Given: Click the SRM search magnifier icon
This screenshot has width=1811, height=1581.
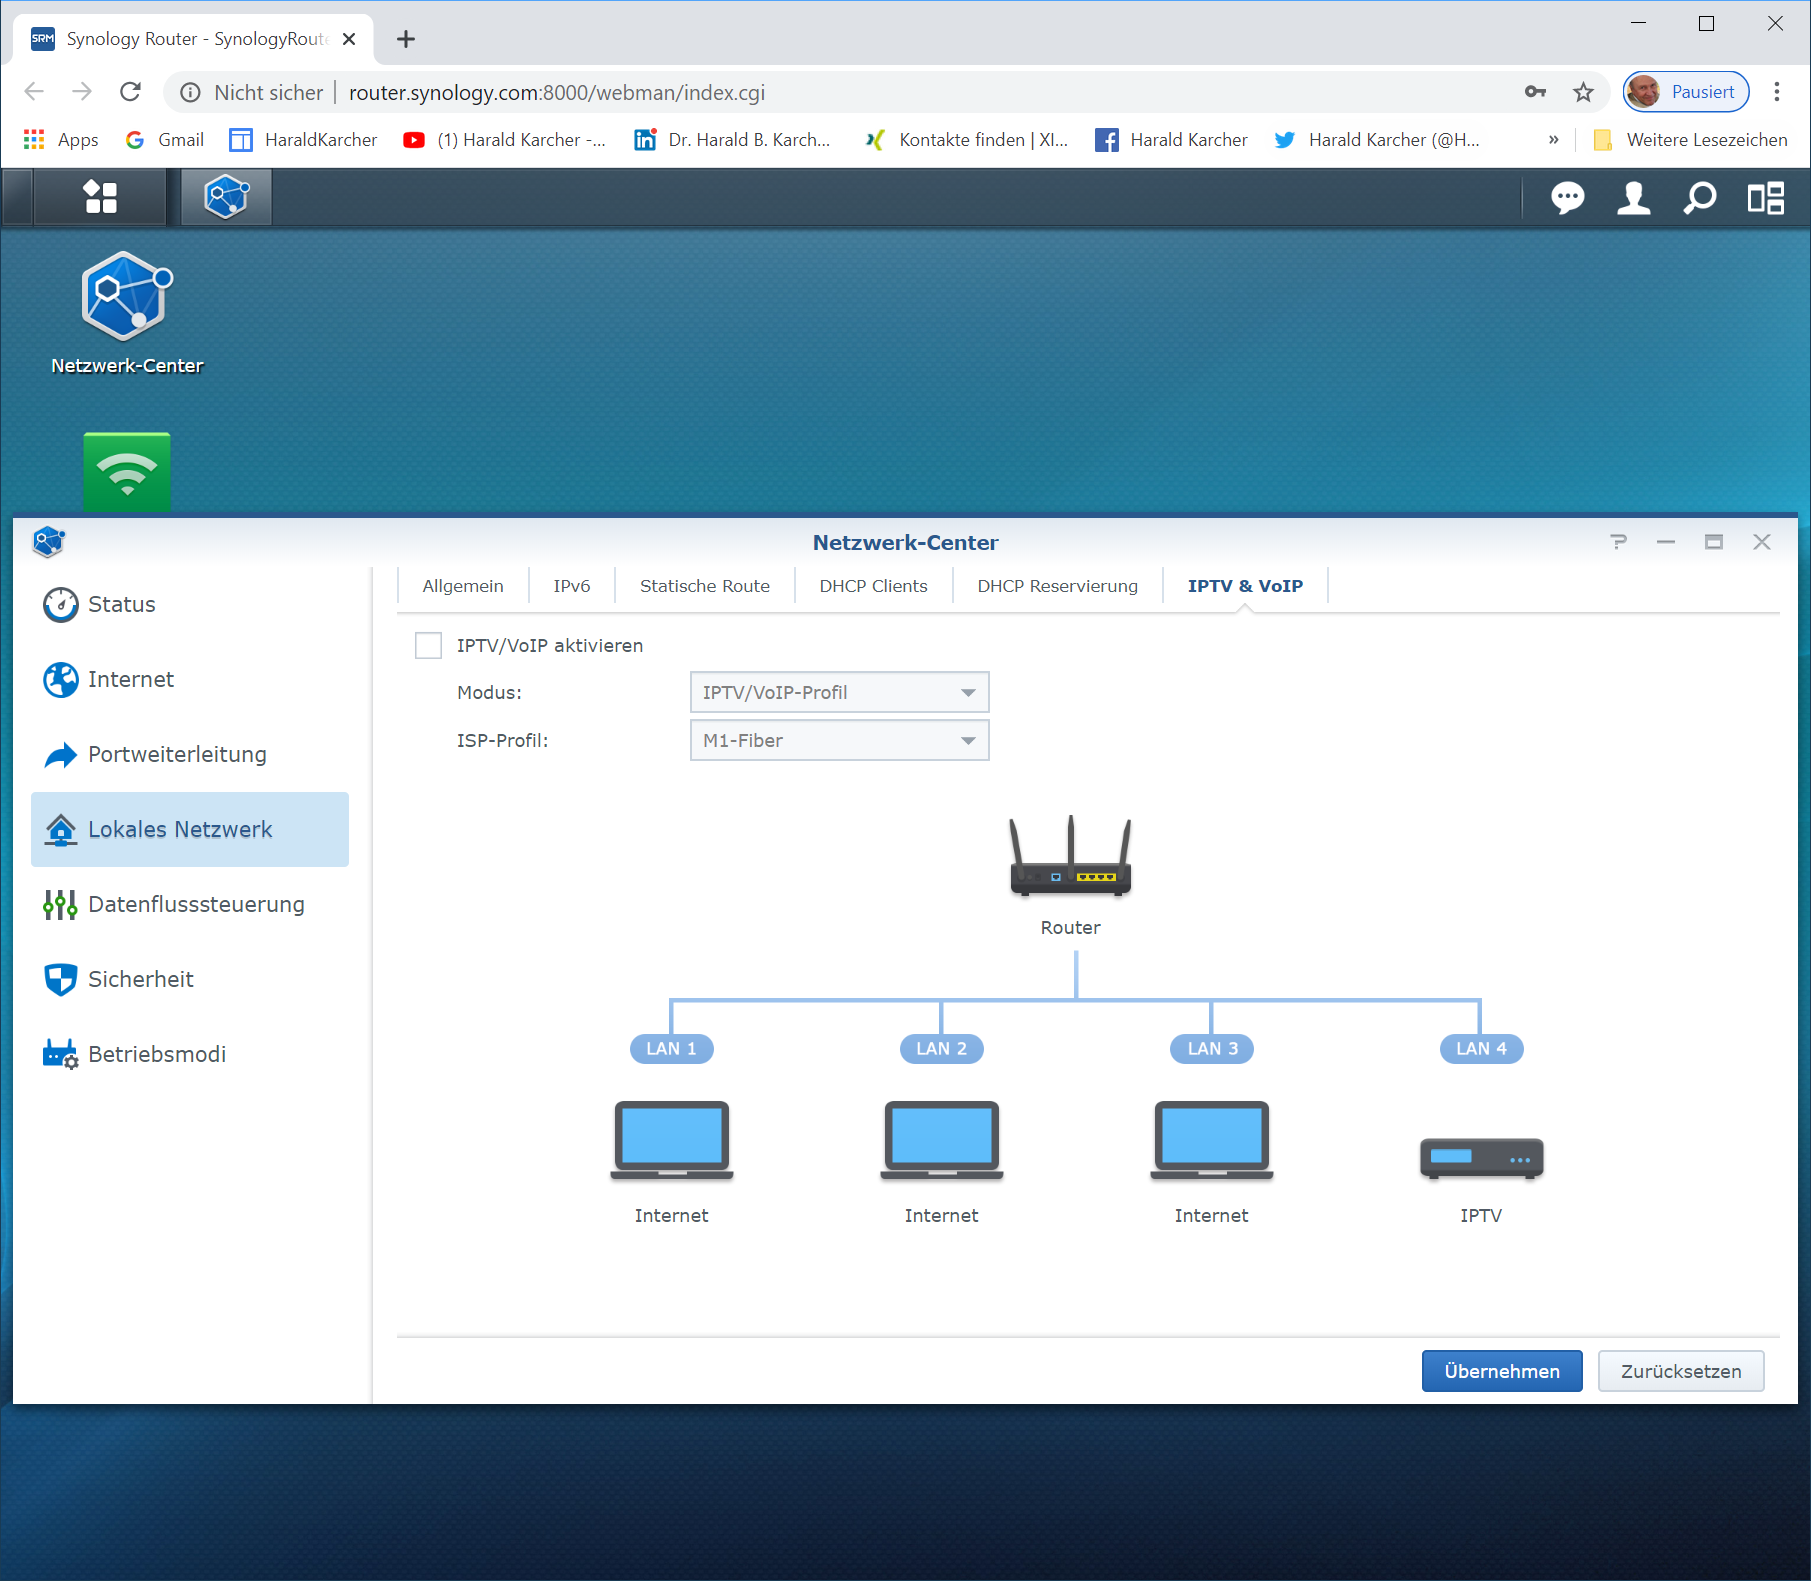Looking at the screenshot, I should tap(1699, 198).
